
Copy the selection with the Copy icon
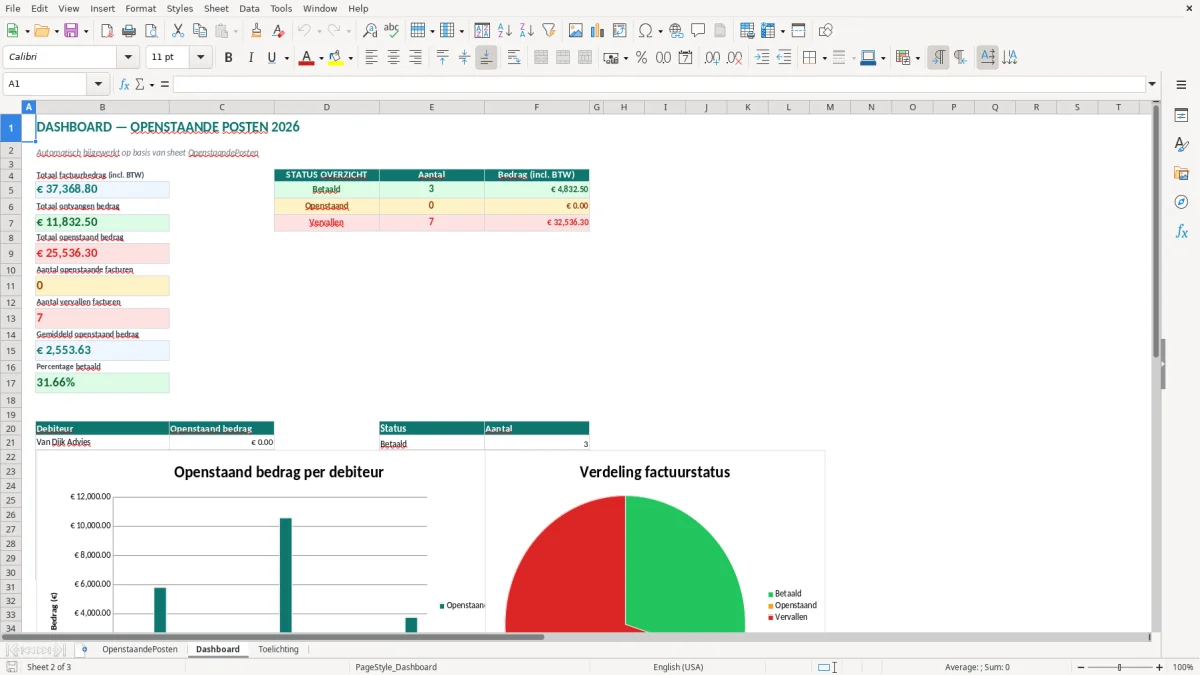[200, 31]
